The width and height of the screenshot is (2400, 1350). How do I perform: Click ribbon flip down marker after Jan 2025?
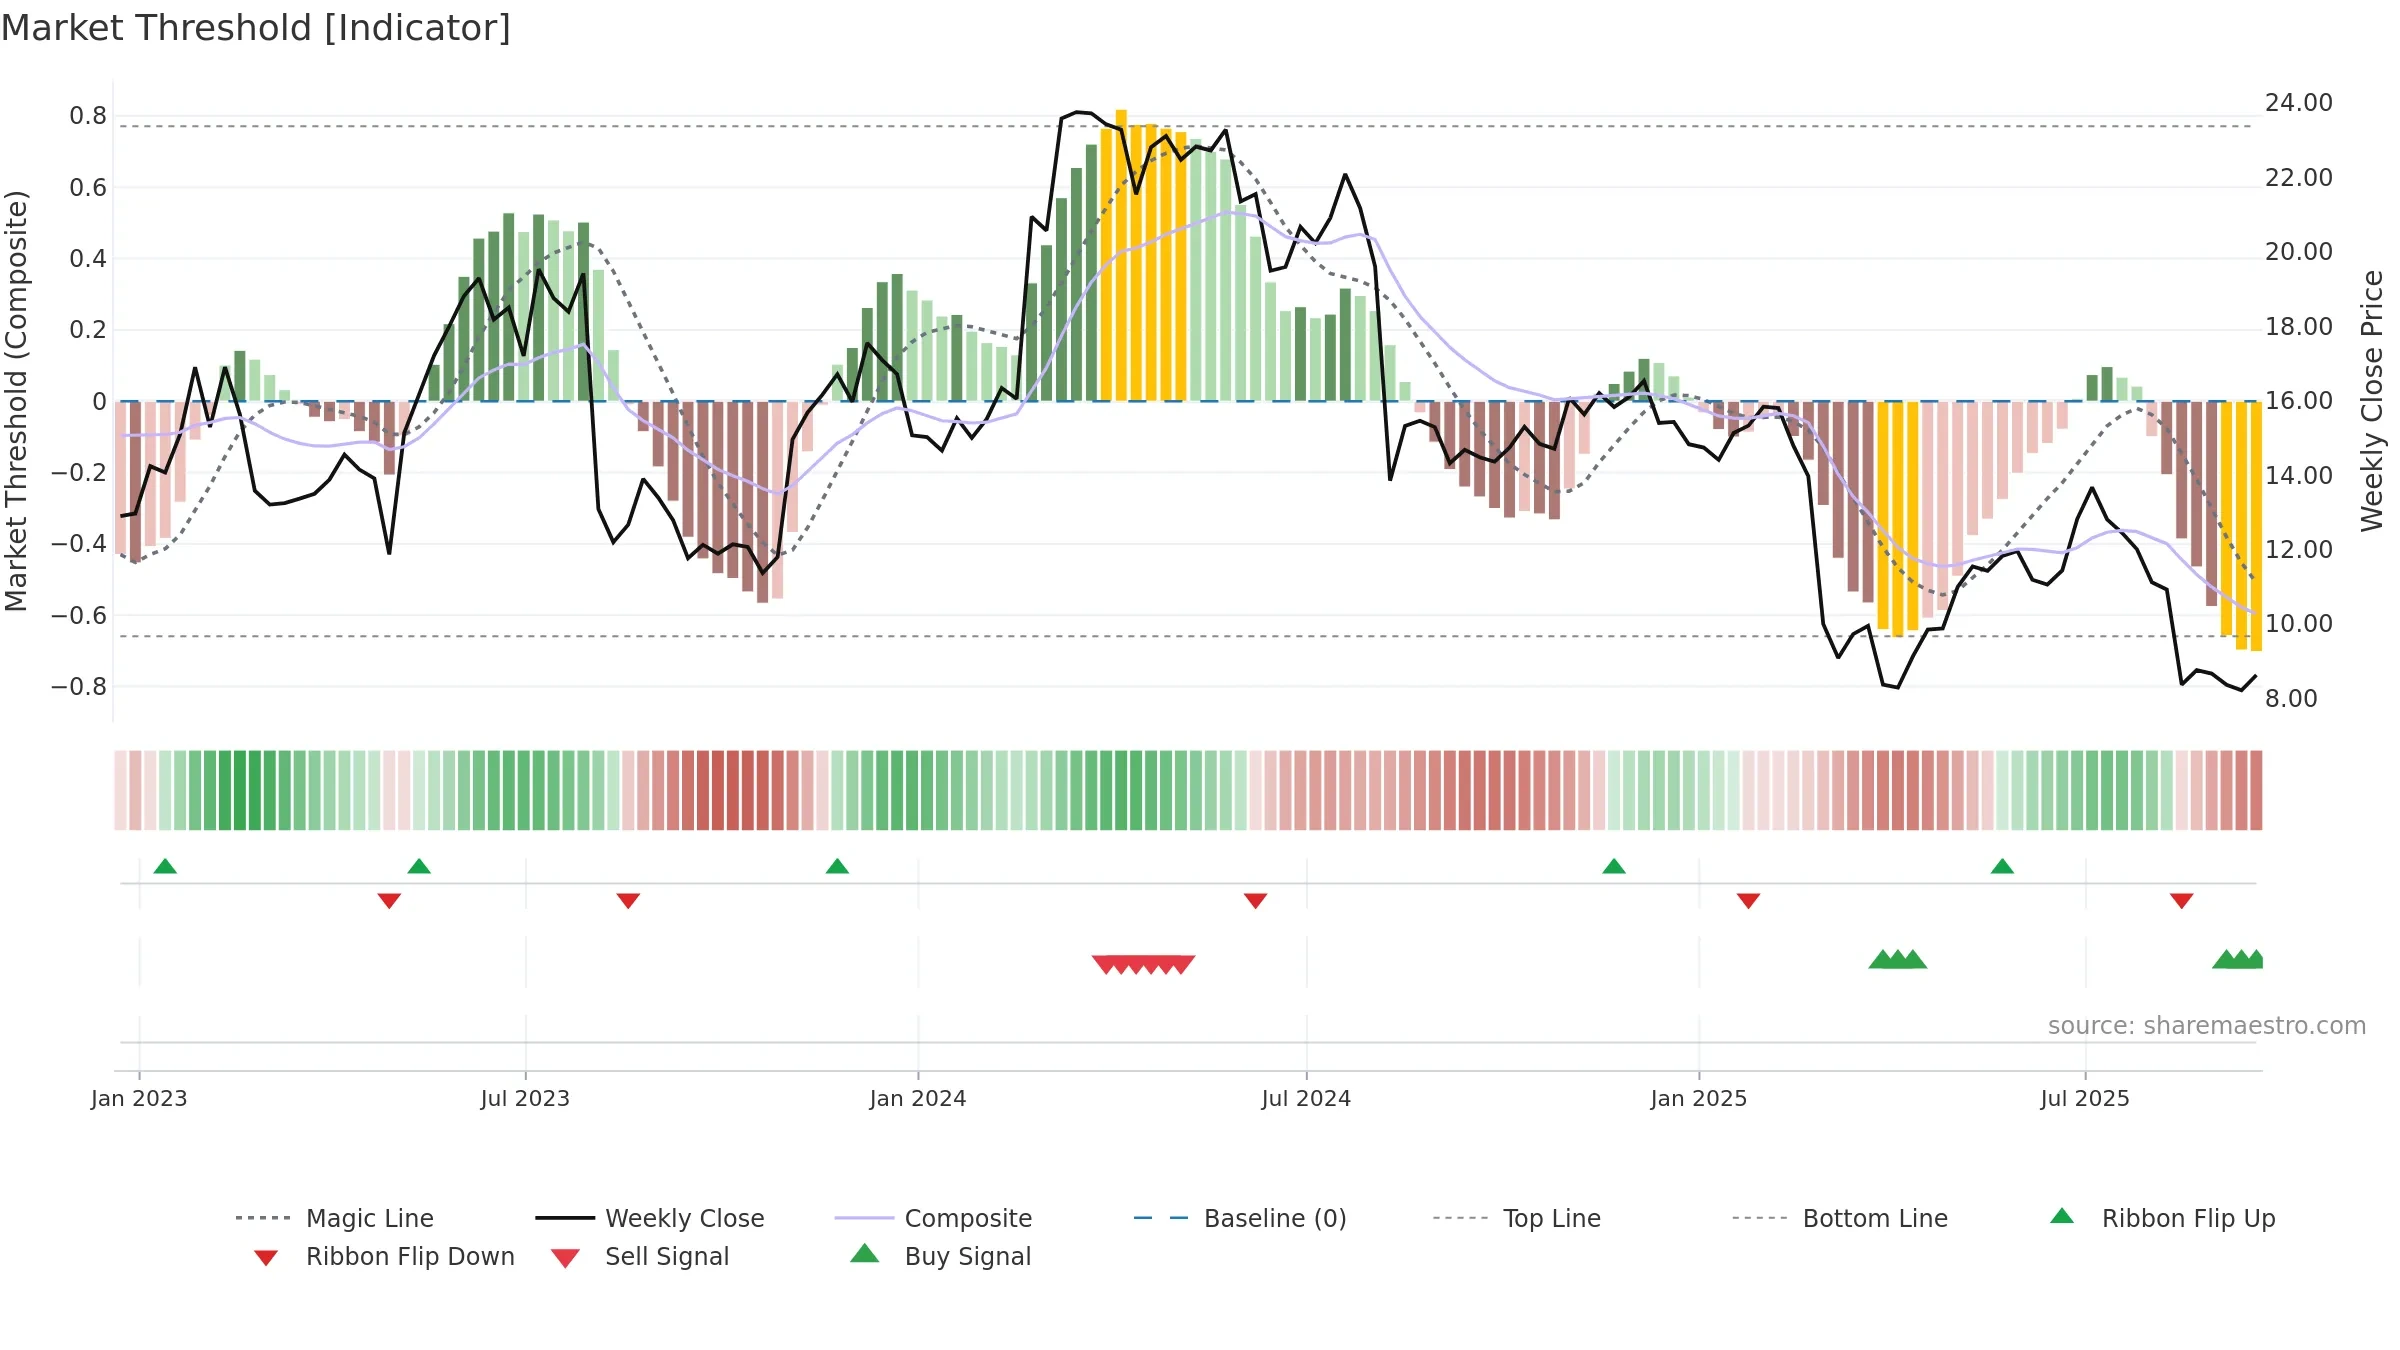[x=1748, y=901]
